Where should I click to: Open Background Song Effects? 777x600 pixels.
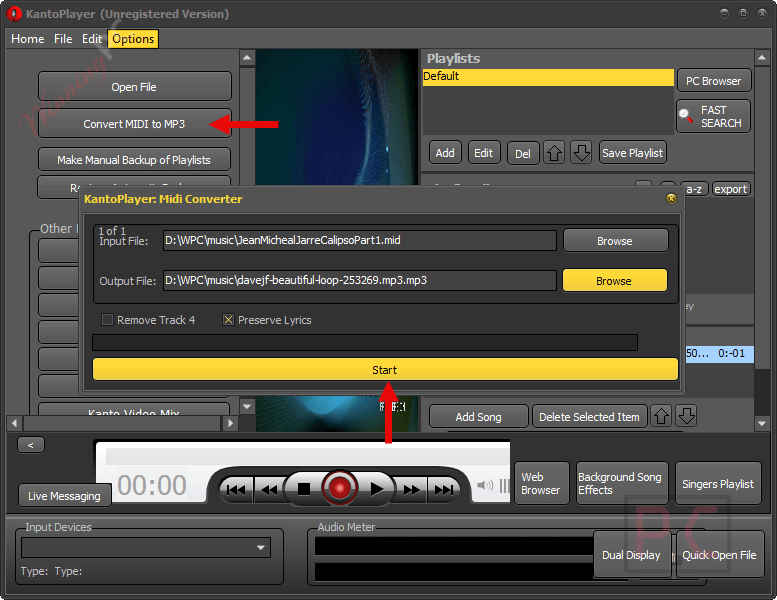coord(622,484)
